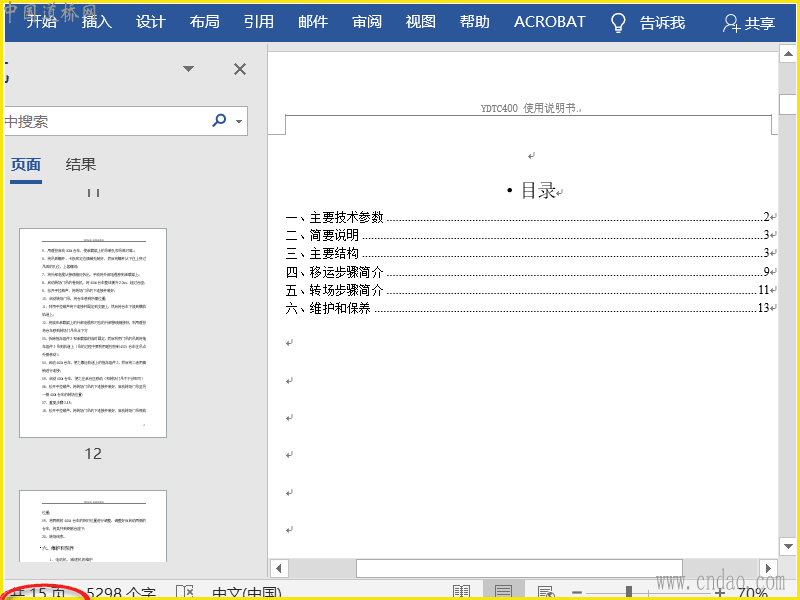Click the zoom out minus button
Image resolution: width=800 pixels, height=600 pixels.
click(x=577, y=593)
